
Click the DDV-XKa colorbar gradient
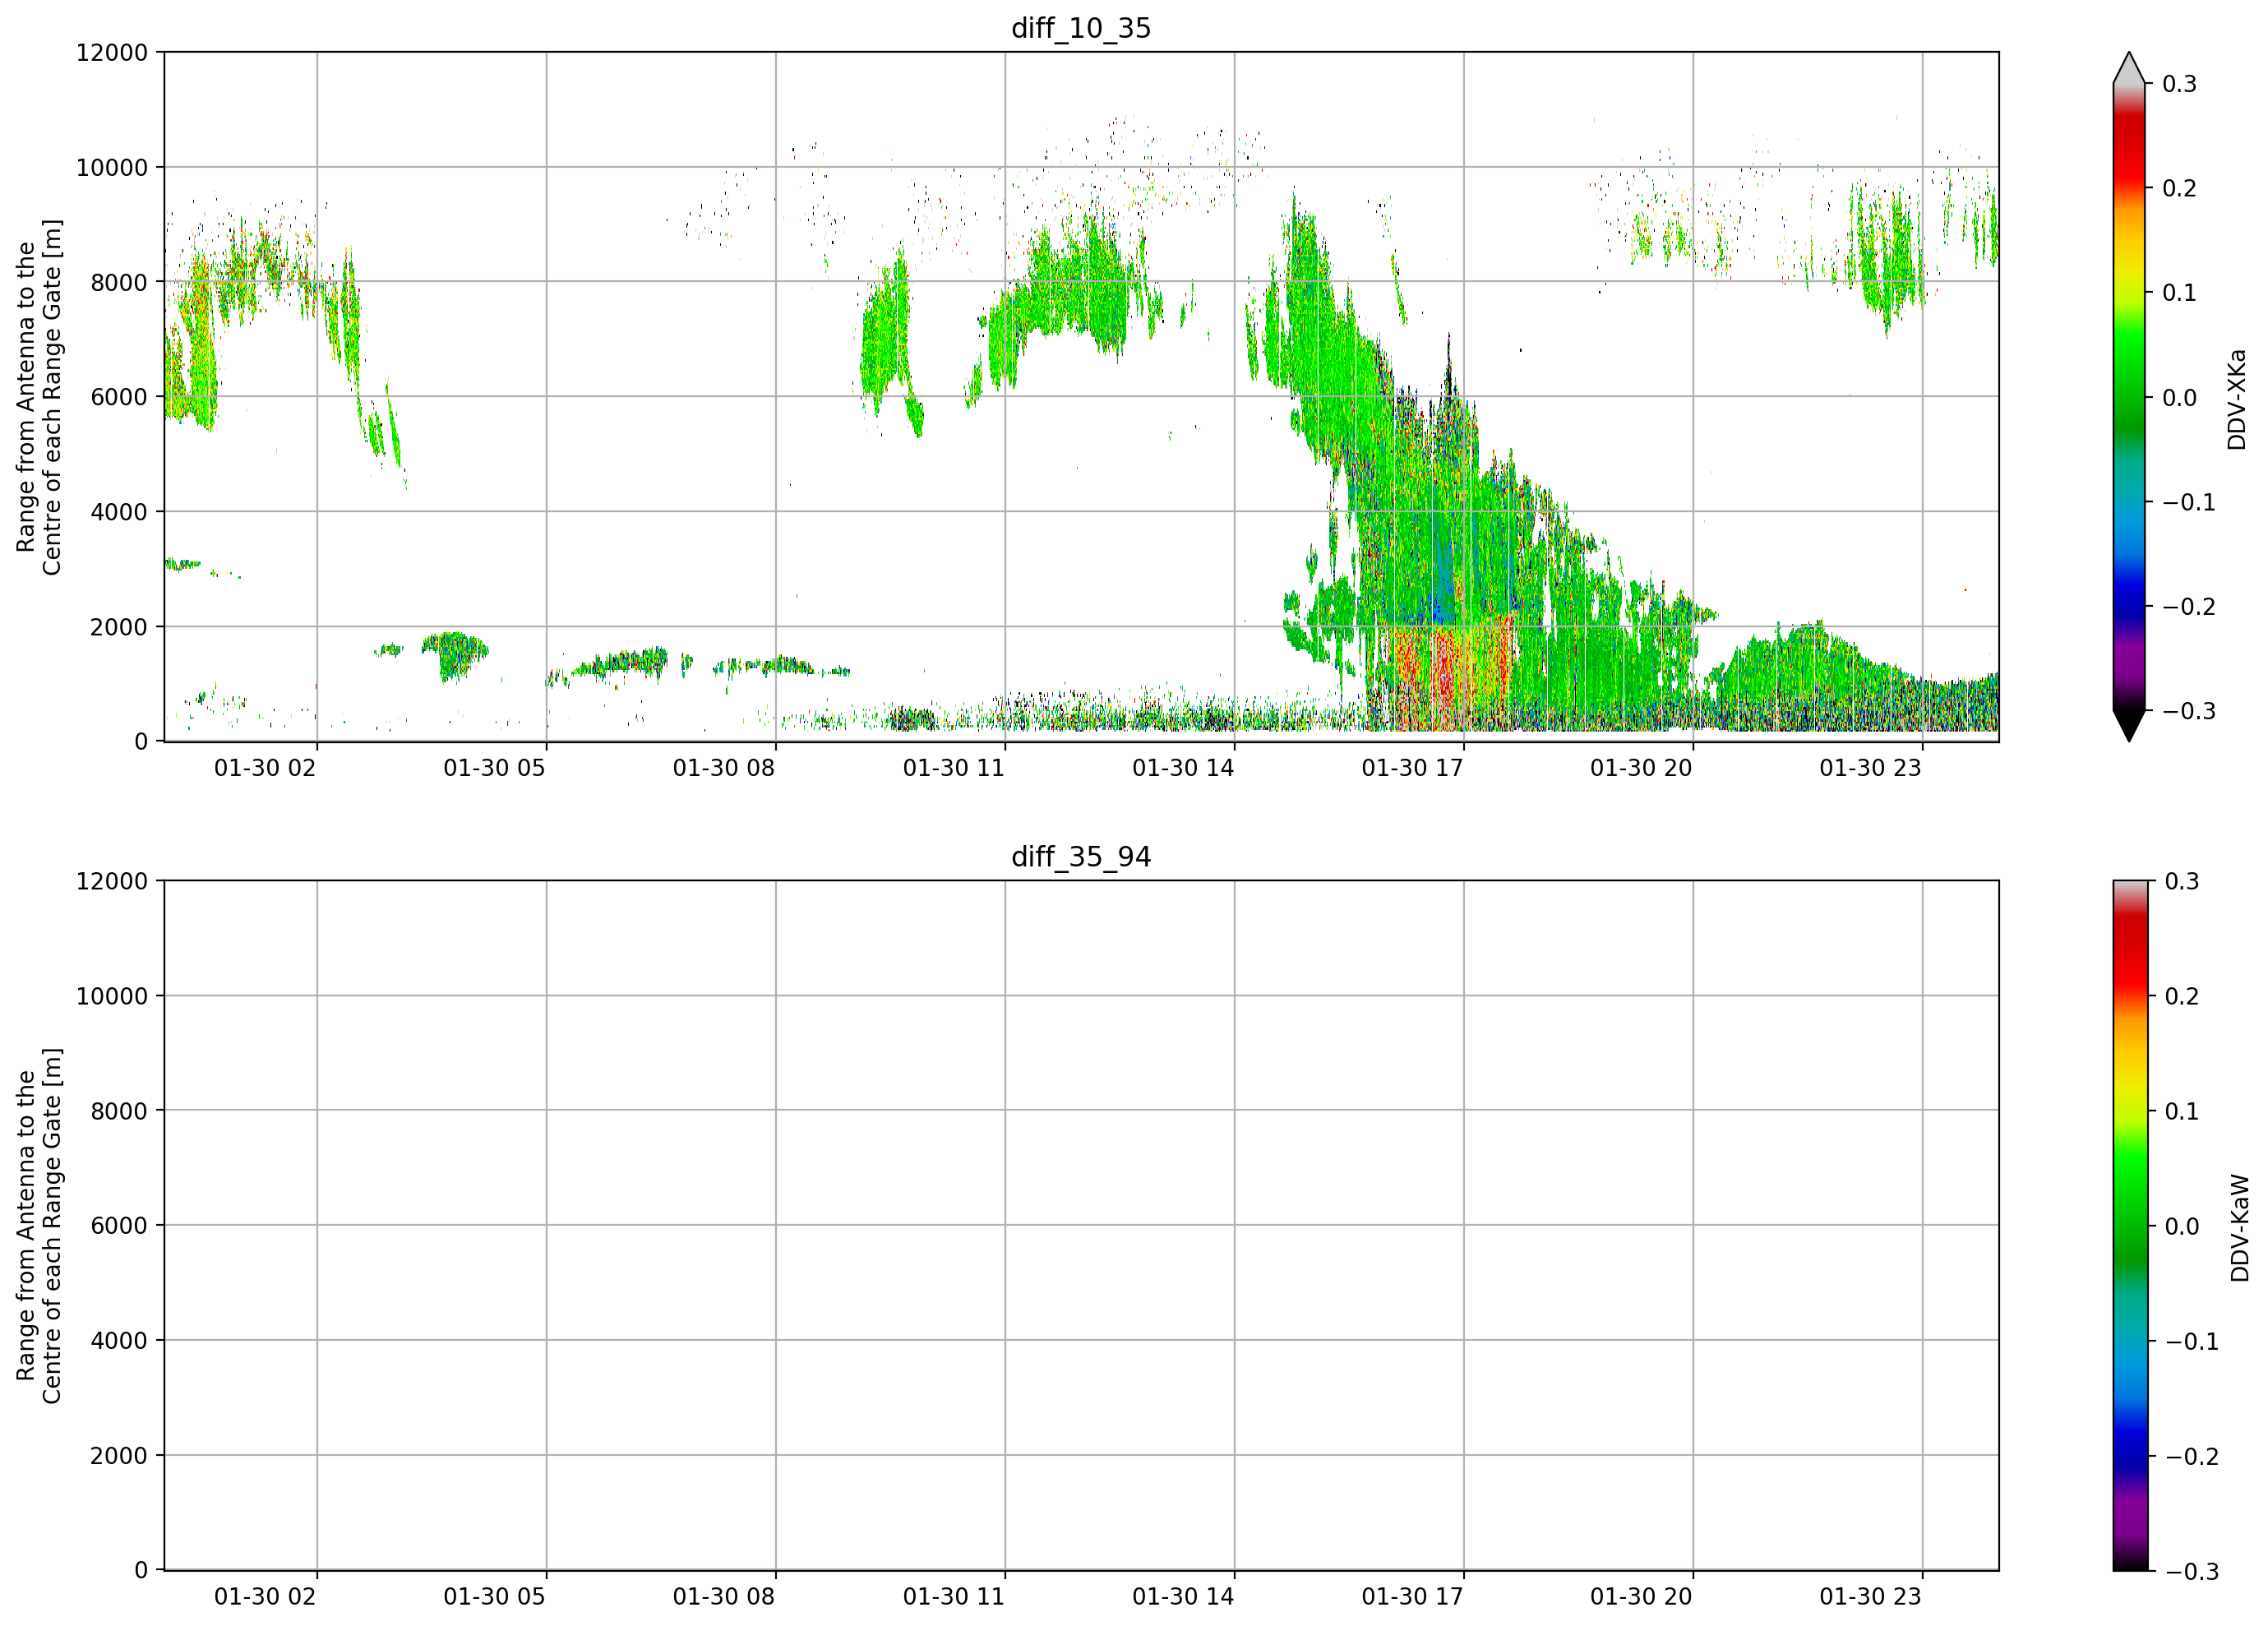click(2129, 397)
